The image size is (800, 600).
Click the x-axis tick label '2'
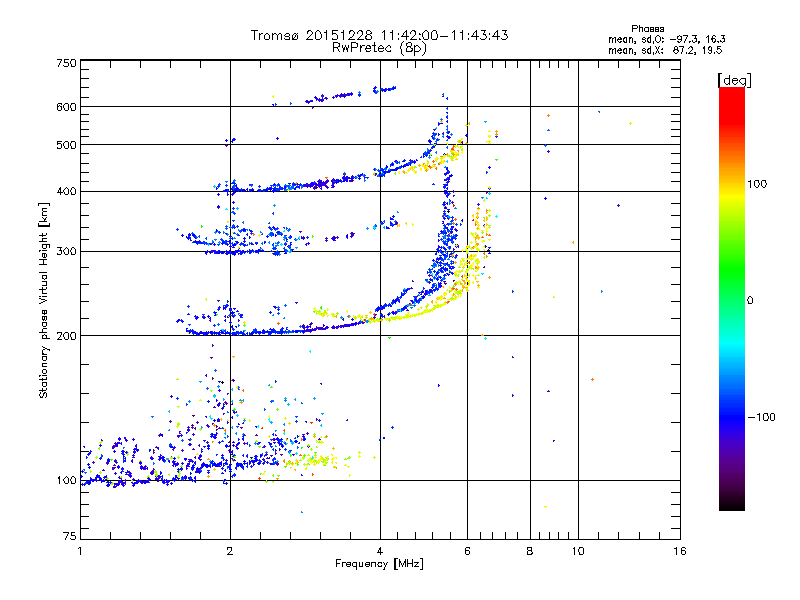tap(230, 551)
